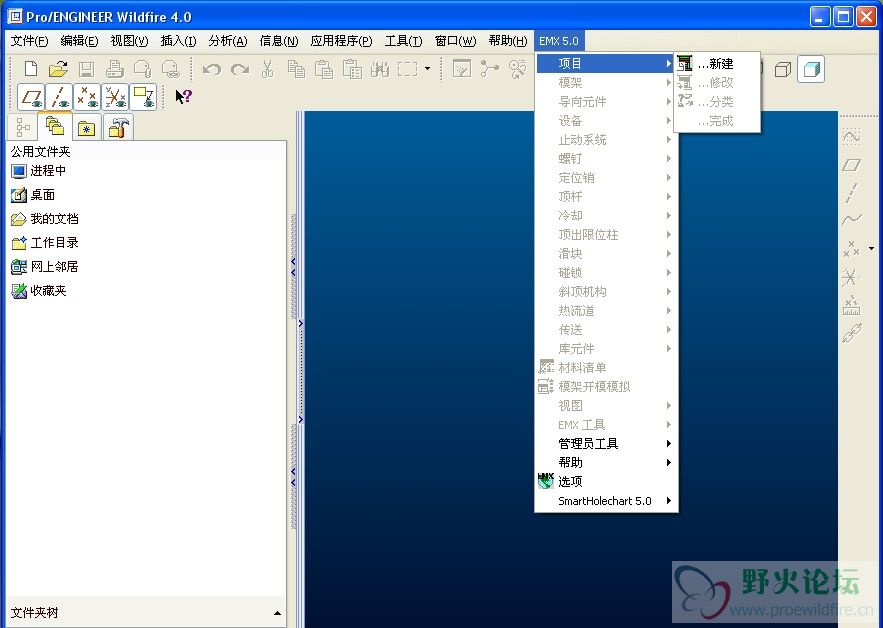
Task: Click the copy icon in toolbar
Action: [x=296, y=69]
